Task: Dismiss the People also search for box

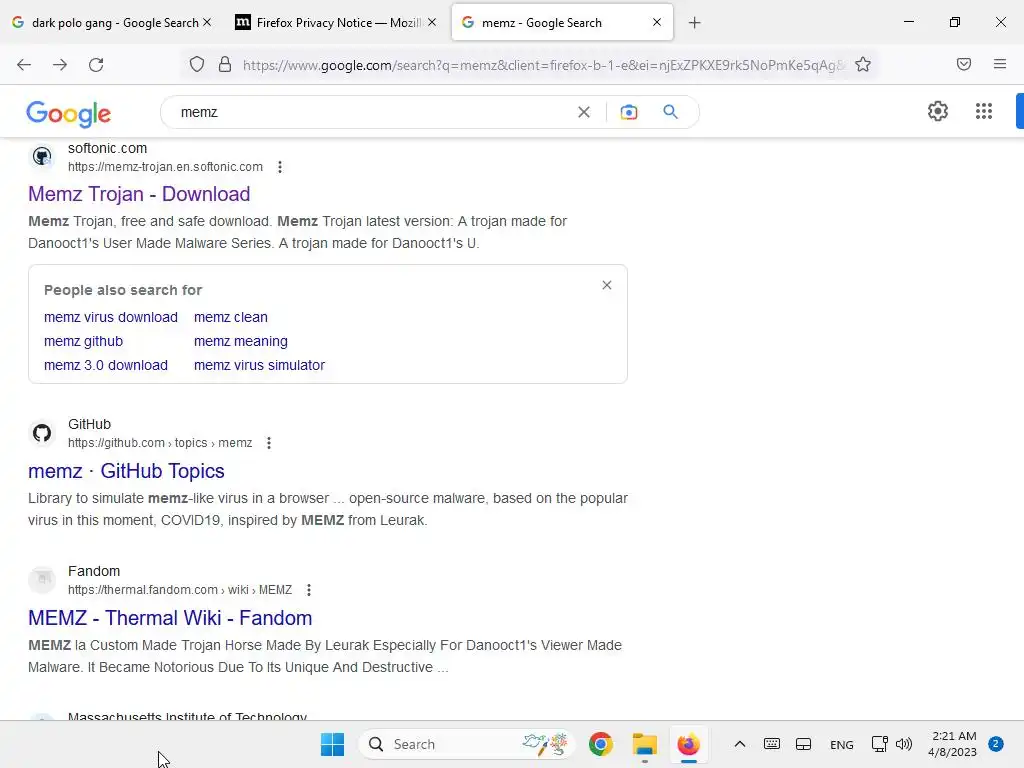Action: pos(607,285)
